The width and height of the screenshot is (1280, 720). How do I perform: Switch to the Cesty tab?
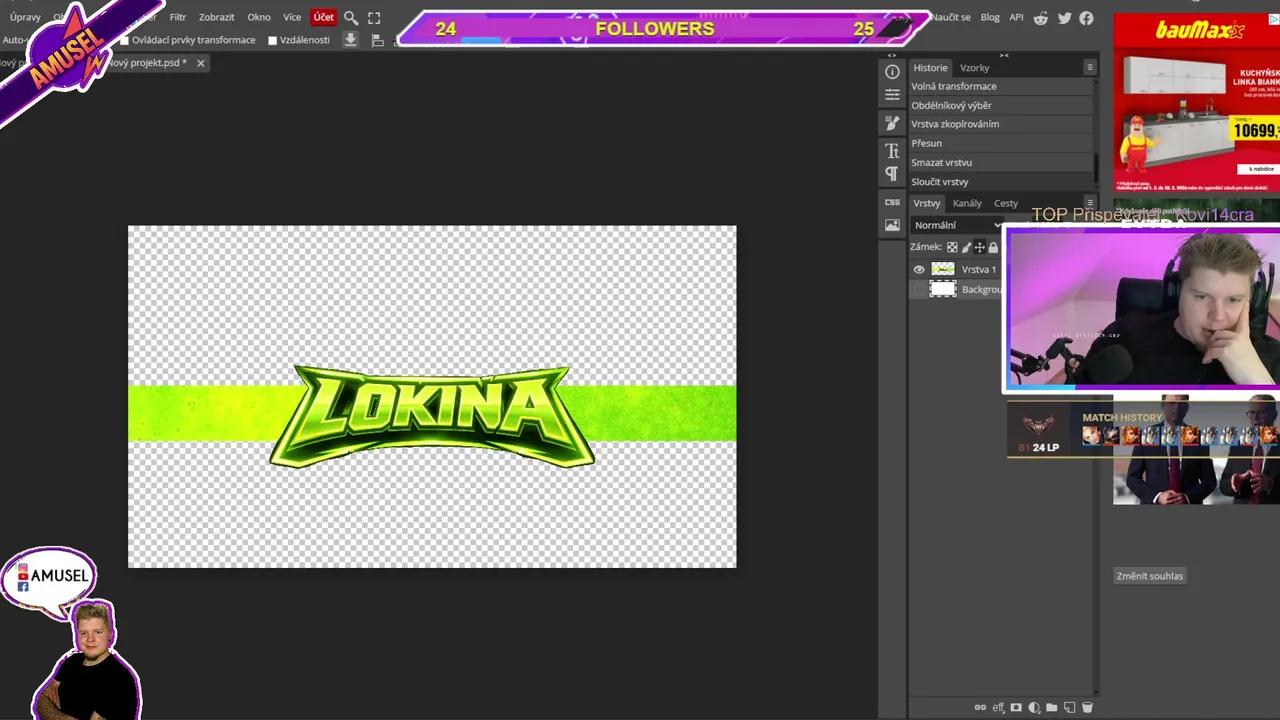pyautogui.click(x=1006, y=203)
